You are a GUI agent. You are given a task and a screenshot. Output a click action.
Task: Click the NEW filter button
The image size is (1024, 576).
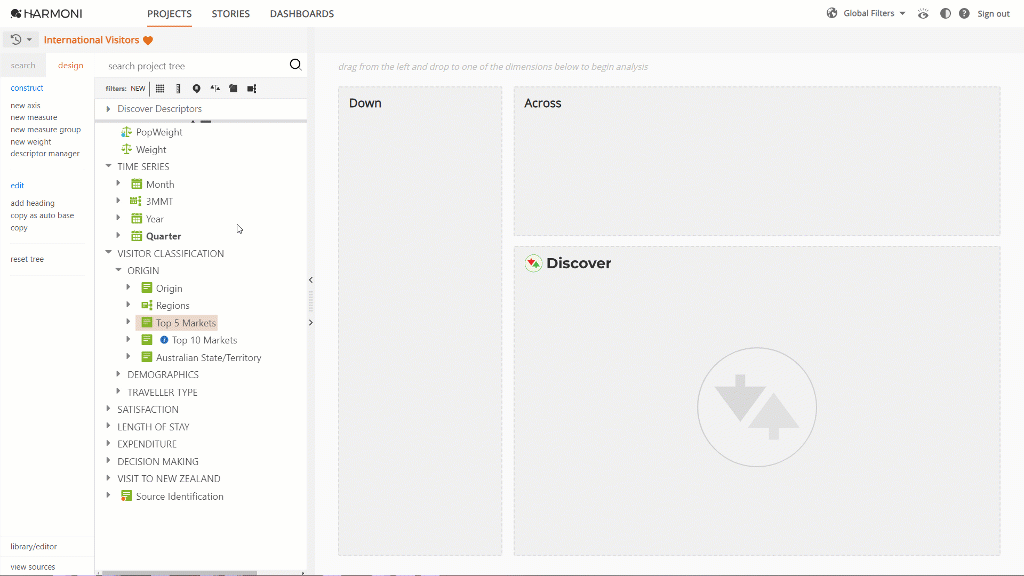[x=138, y=88]
